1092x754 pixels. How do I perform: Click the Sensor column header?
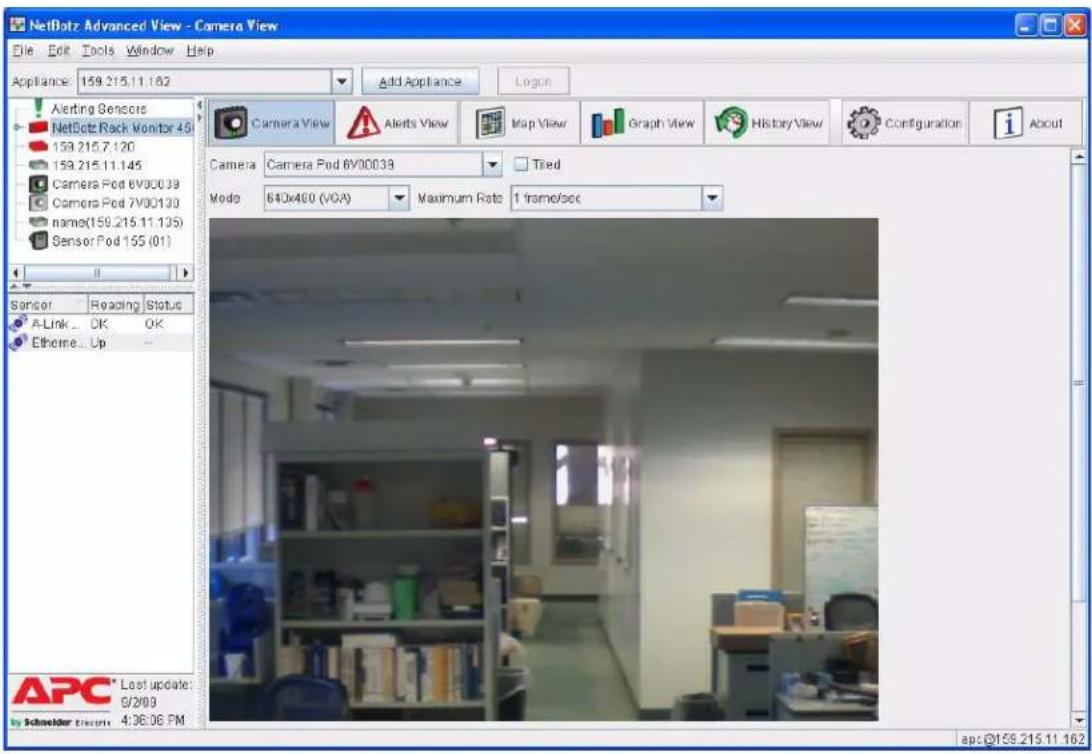click(47, 305)
